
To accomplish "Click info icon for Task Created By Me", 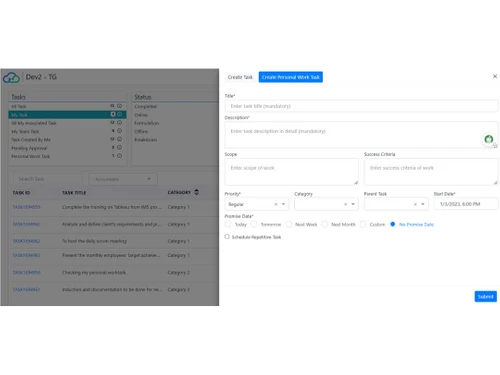I will click(x=119, y=139).
